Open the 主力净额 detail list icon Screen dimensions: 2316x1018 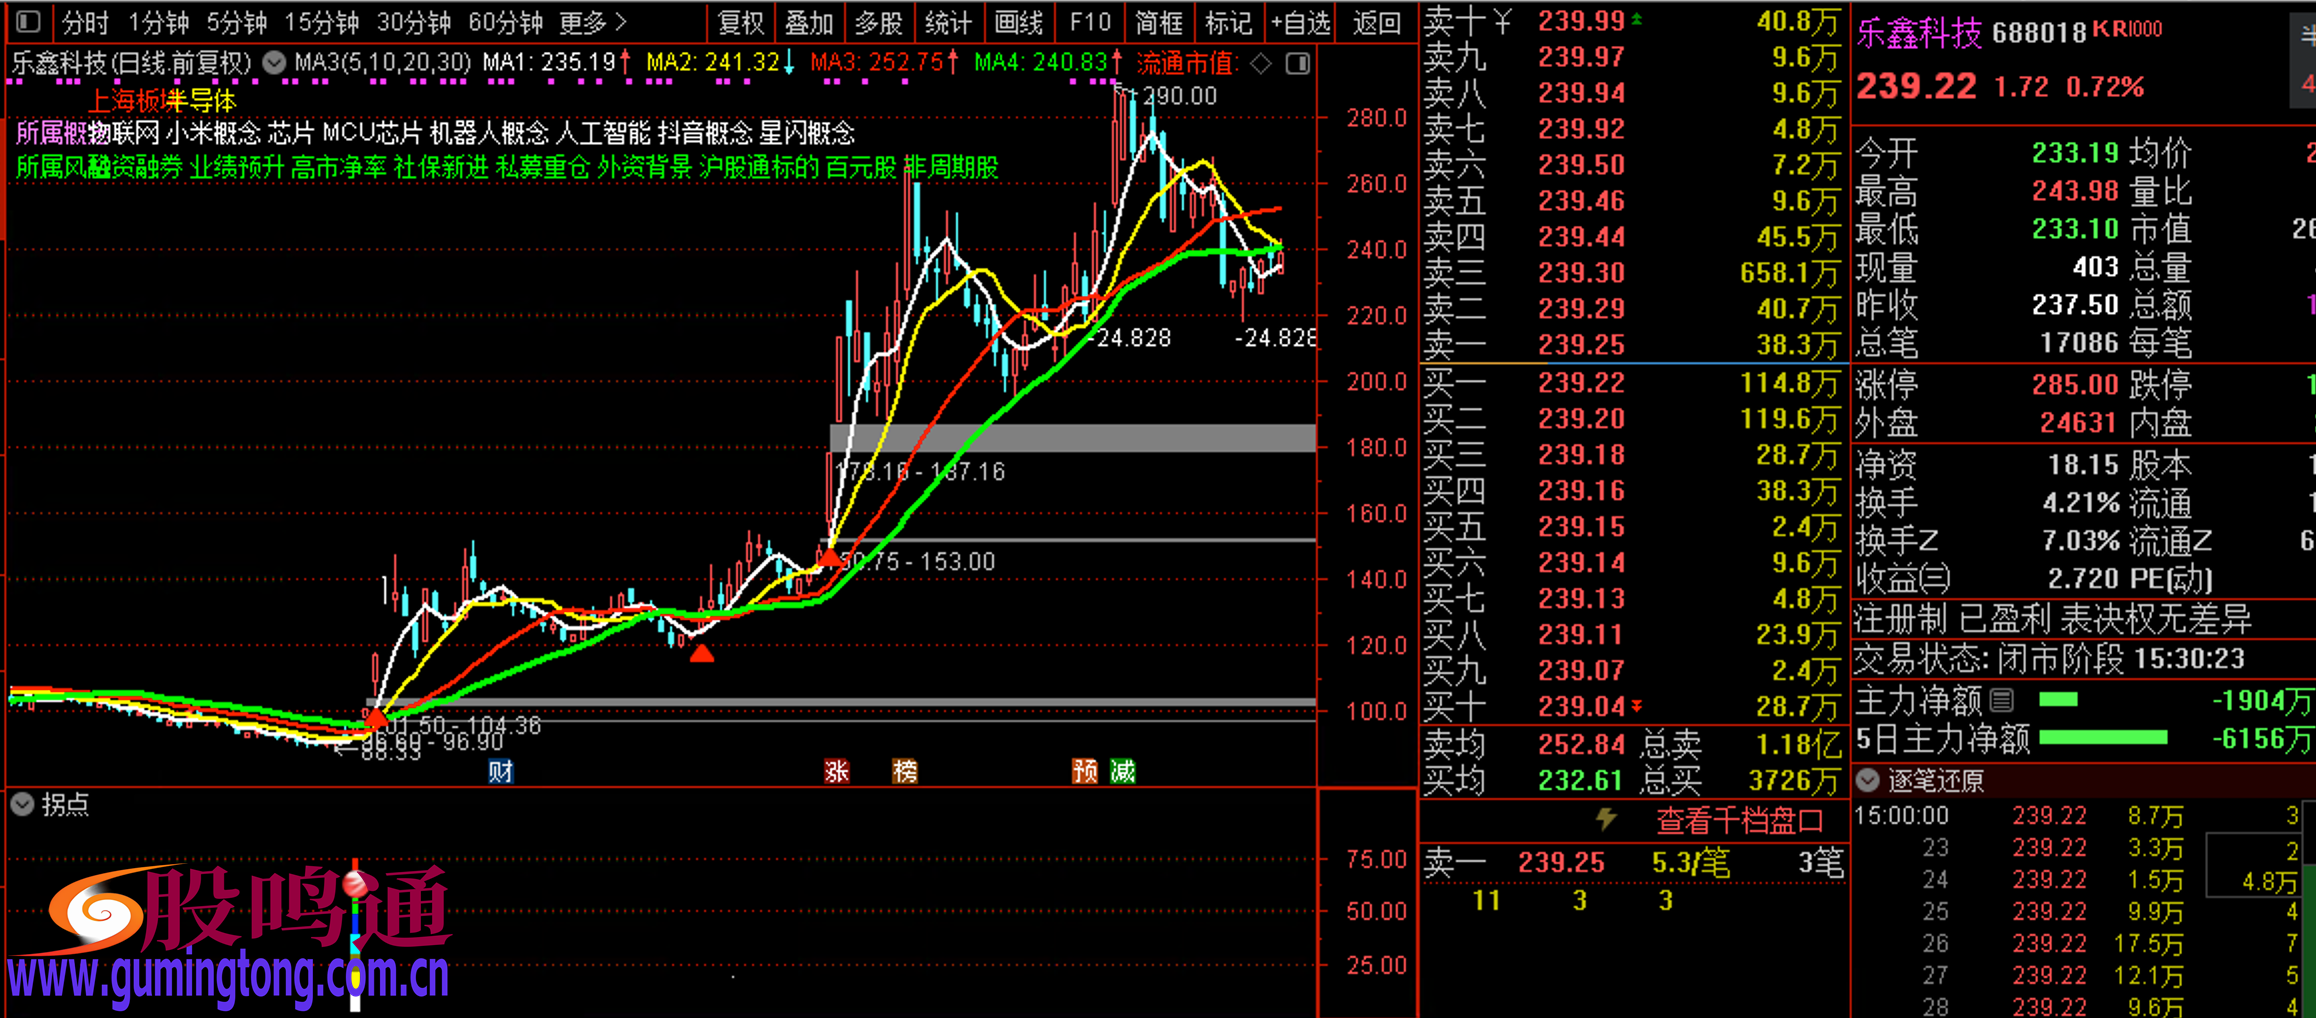point(2001,700)
